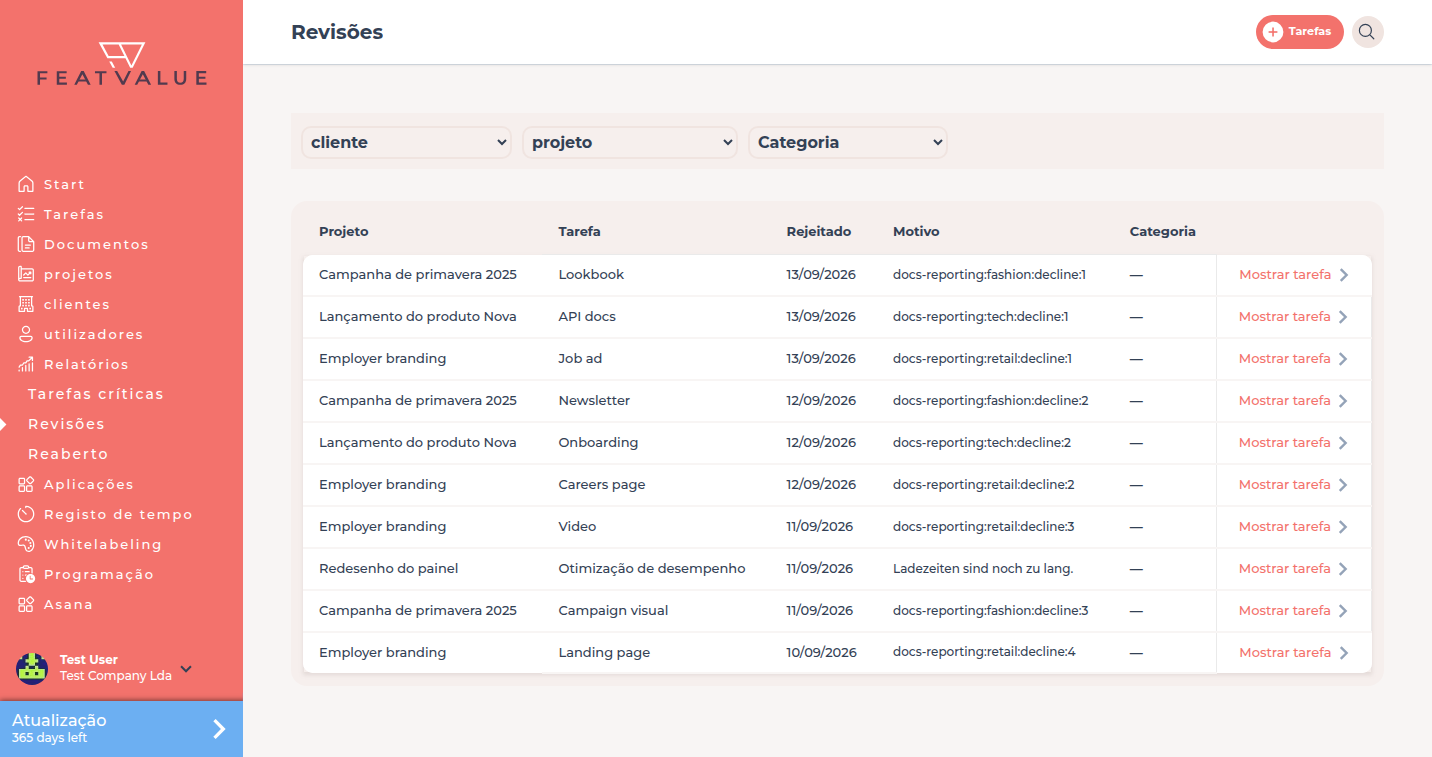Click chevron arrow in Lookbook row
The width and height of the screenshot is (1432, 757).
coord(1344,275)
